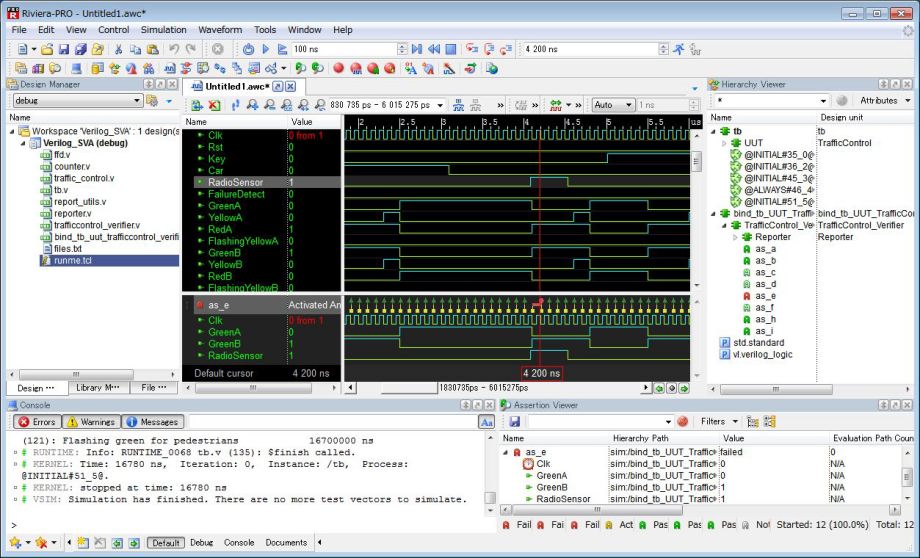
Task: Collapse the as_e row in Assertion Viewer
Action: 505,452
